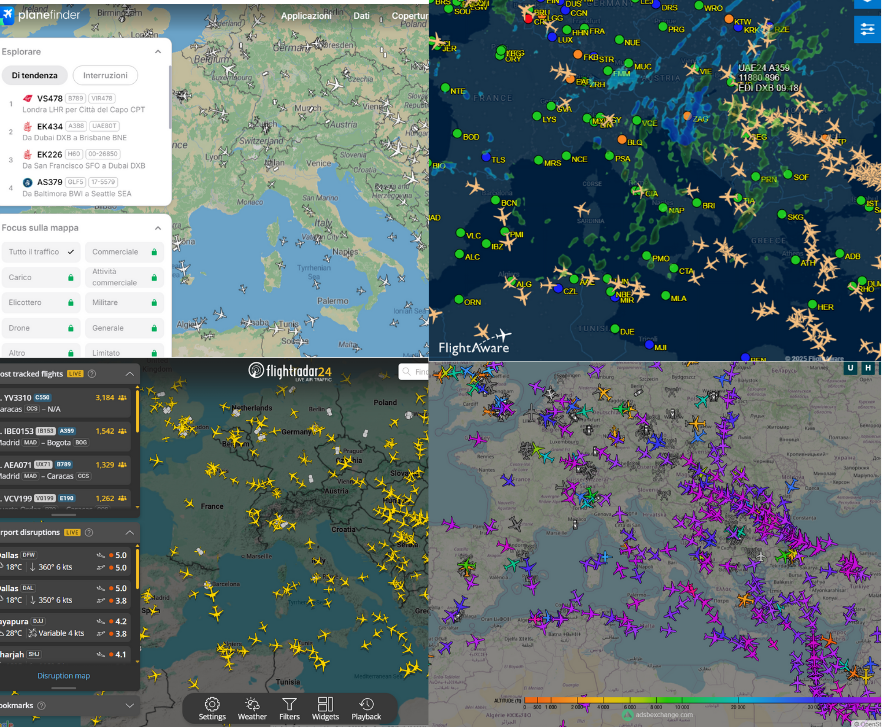
Task: Switch to the Di tendenza tab
Action: click(34, 75)
